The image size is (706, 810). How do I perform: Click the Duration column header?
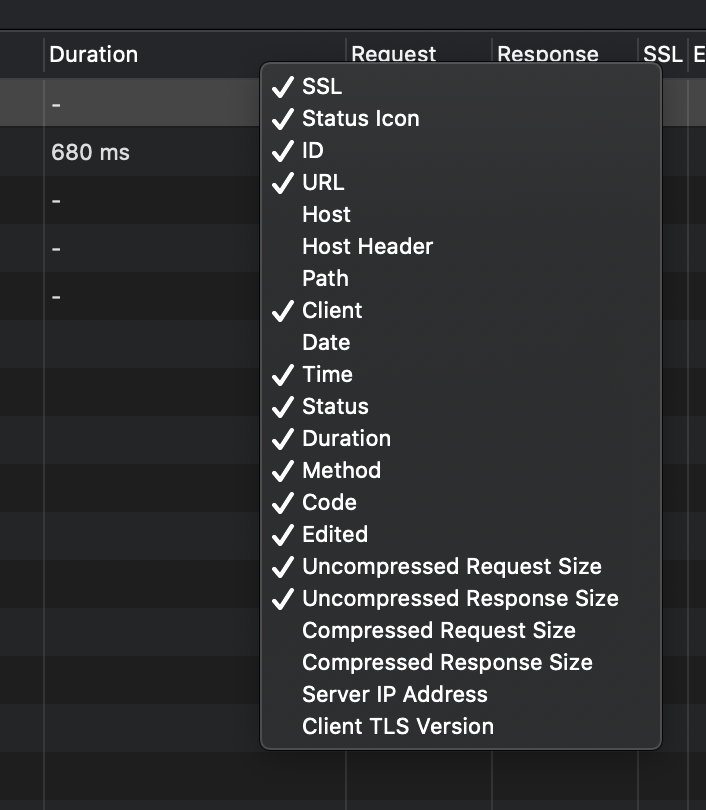[x=195, y=54]
